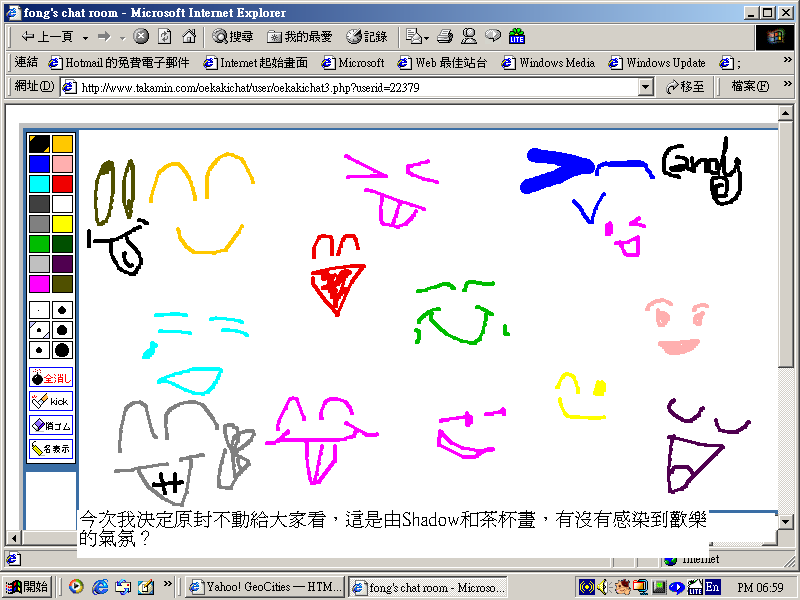Click the 開始 Start button
The height and width of the screenshot is (600, 800).
click(28, 587)
